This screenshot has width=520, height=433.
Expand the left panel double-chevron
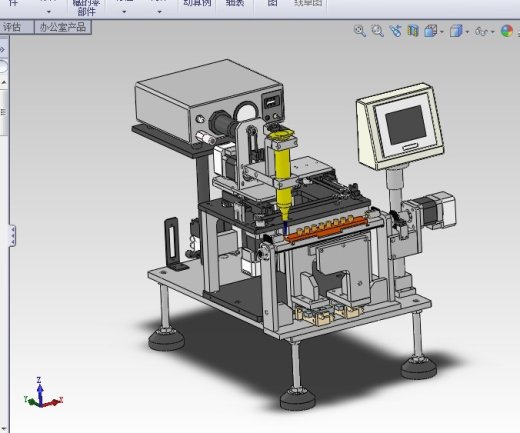pos(3,50)
